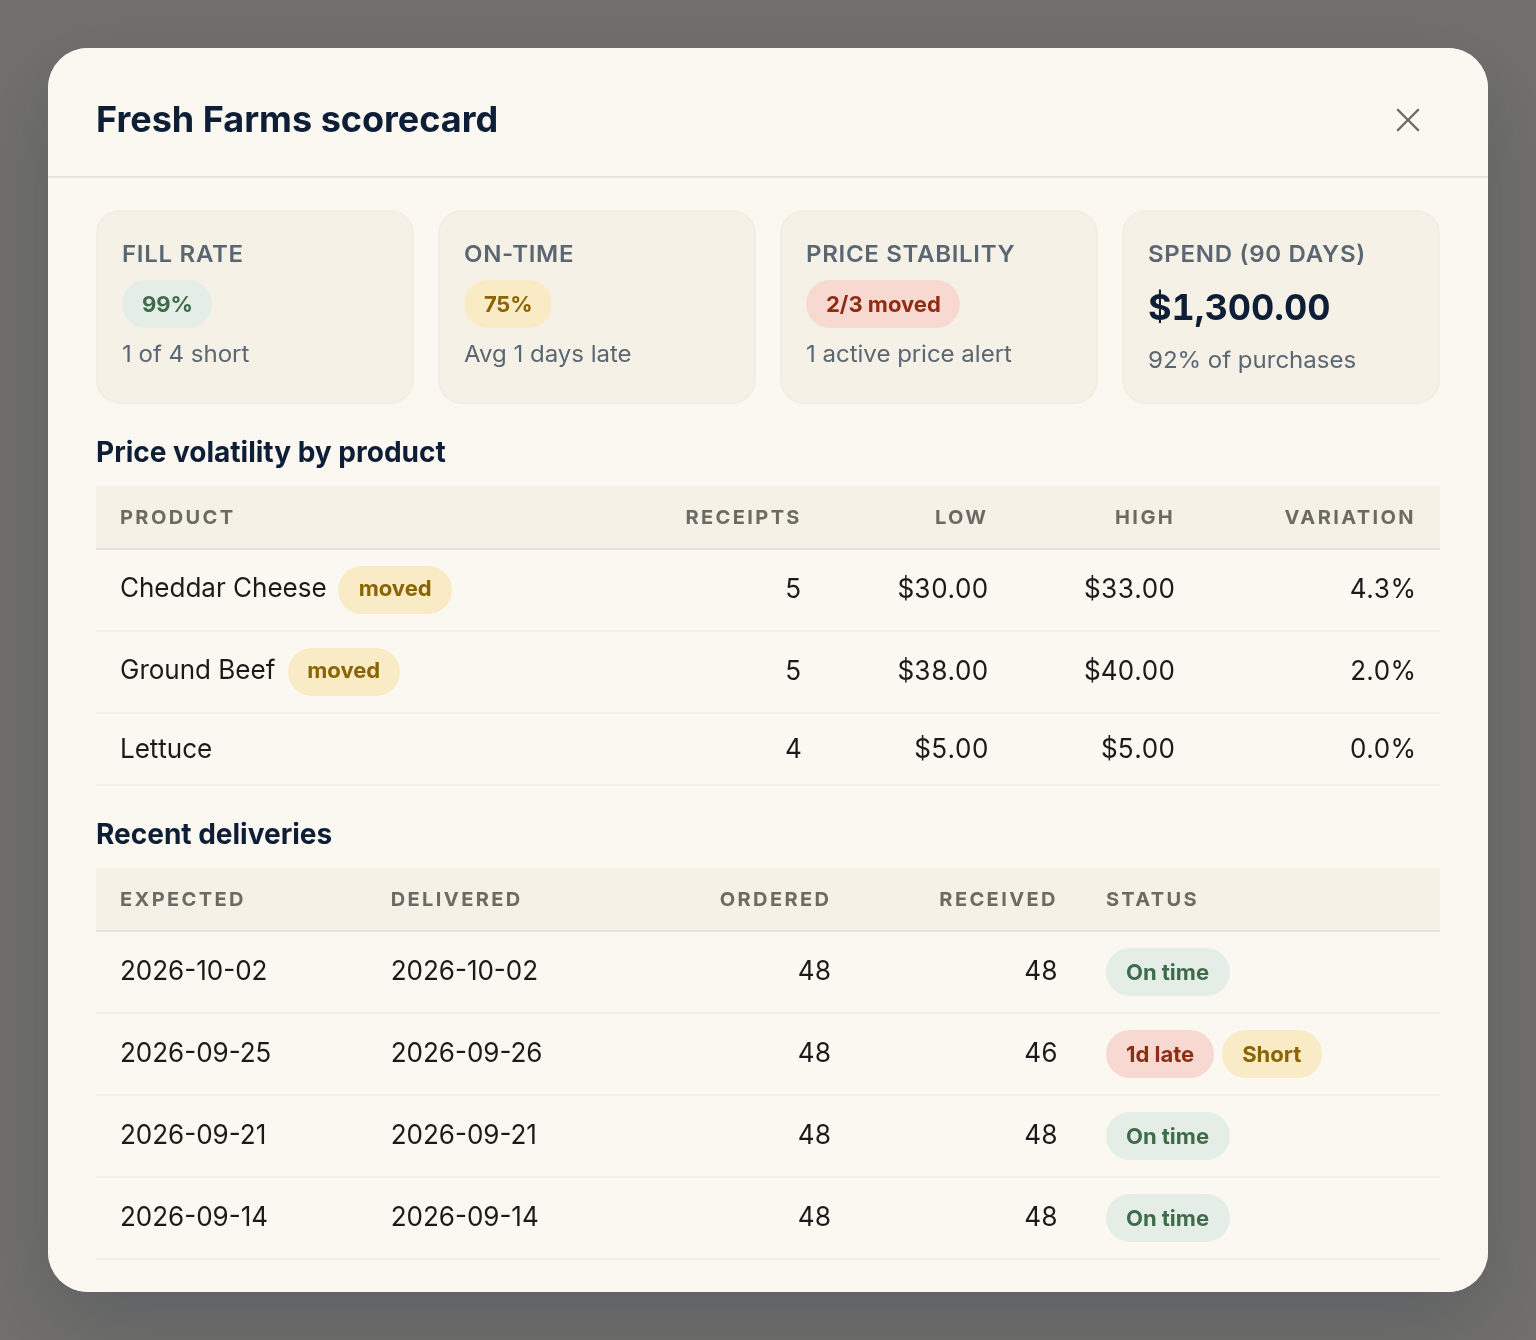The width and height of the screenshot is (1536, 1340).
Task: Click '1 active price alert' text
Action: (x=908, y=354)
